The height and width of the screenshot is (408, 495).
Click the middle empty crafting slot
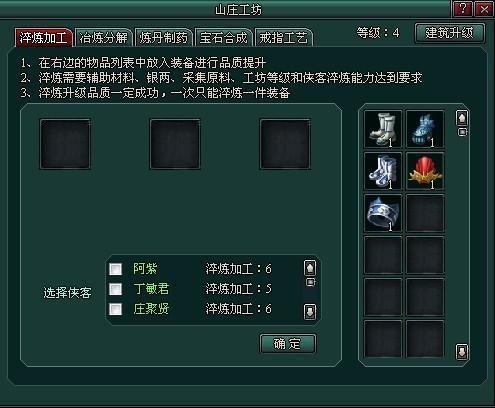(x=175, y=144)
